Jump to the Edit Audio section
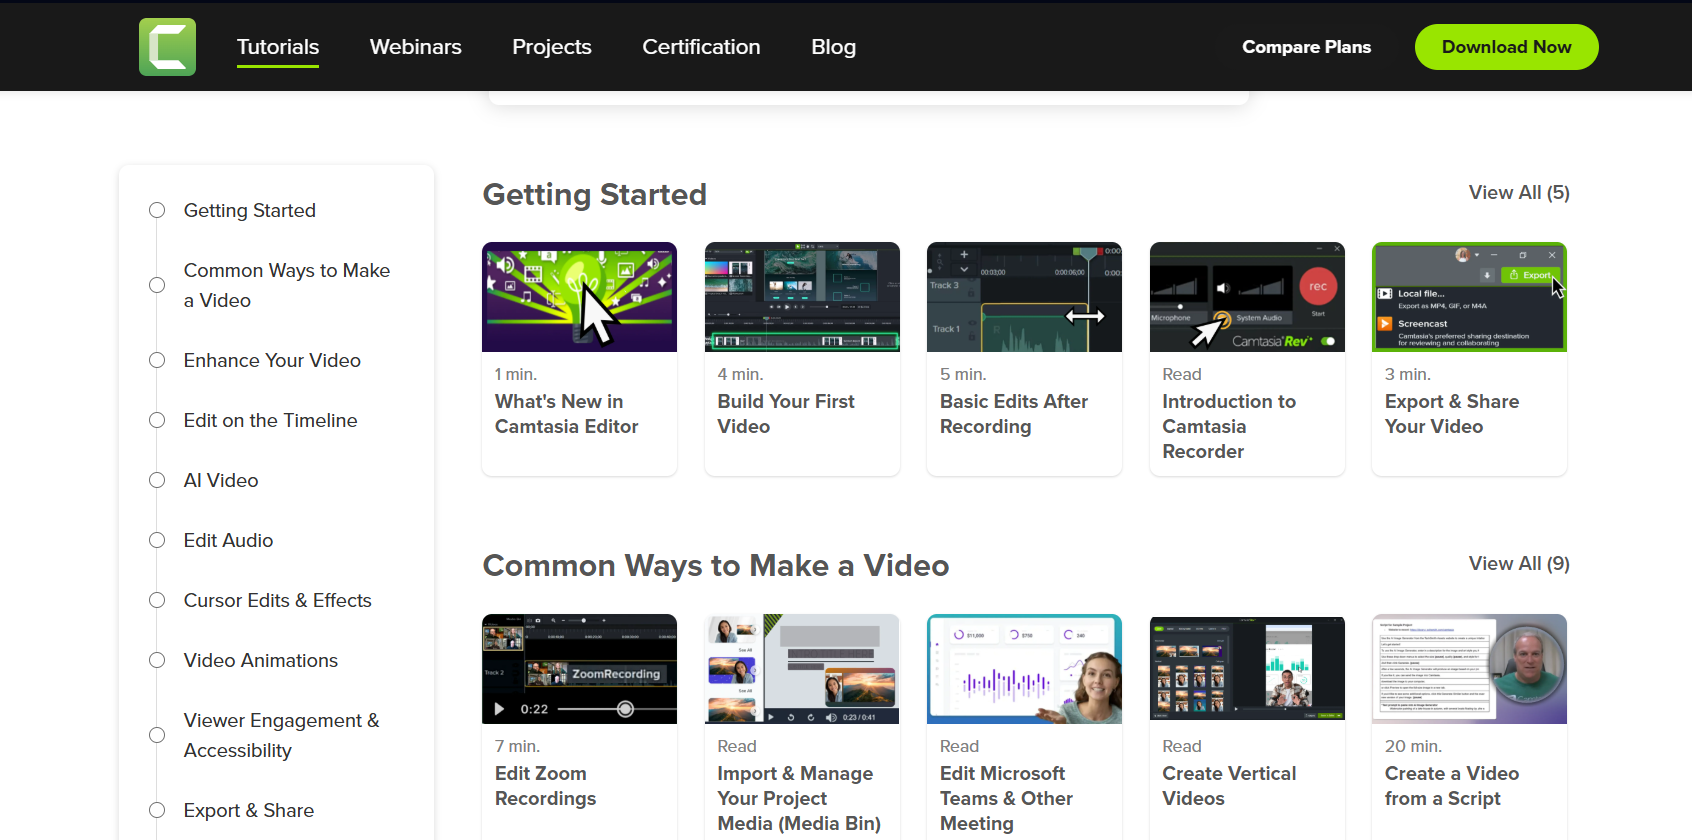Screen dimensions: 1692x840 [228, 540]
